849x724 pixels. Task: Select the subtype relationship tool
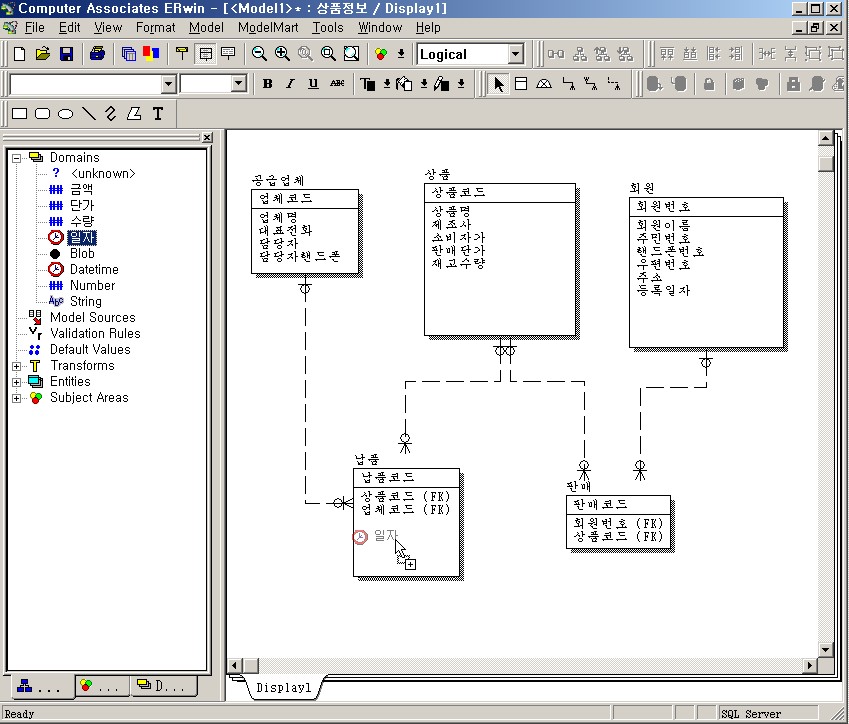tap(544, 84)
